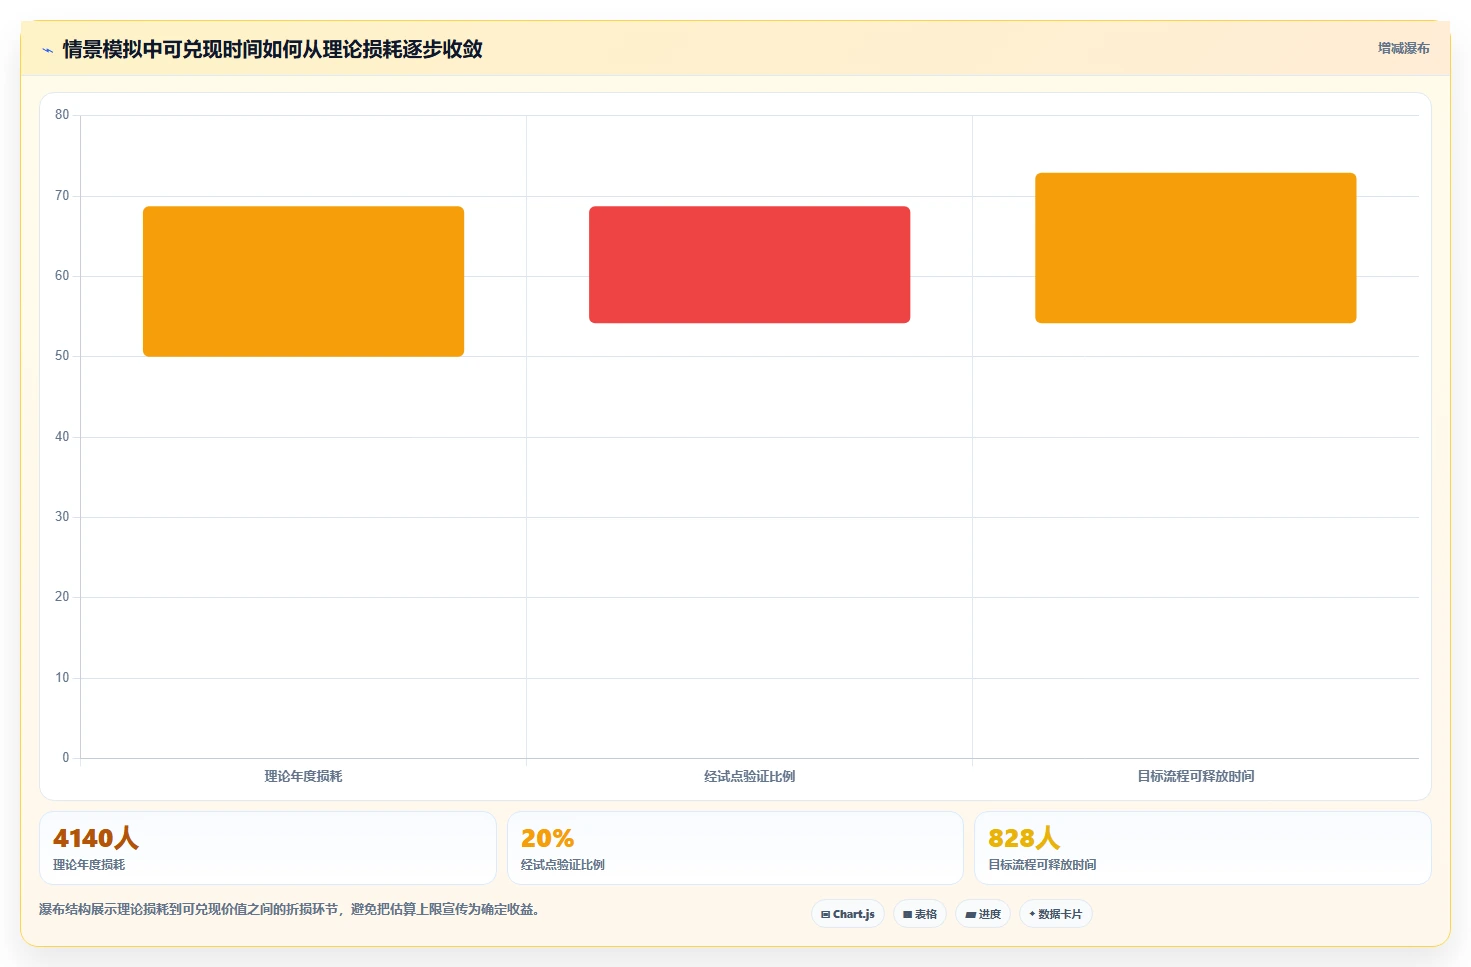1471x967 pixels.
Task: Click the 增减瀑布 label in header
Action: [x=1403, y=48]
